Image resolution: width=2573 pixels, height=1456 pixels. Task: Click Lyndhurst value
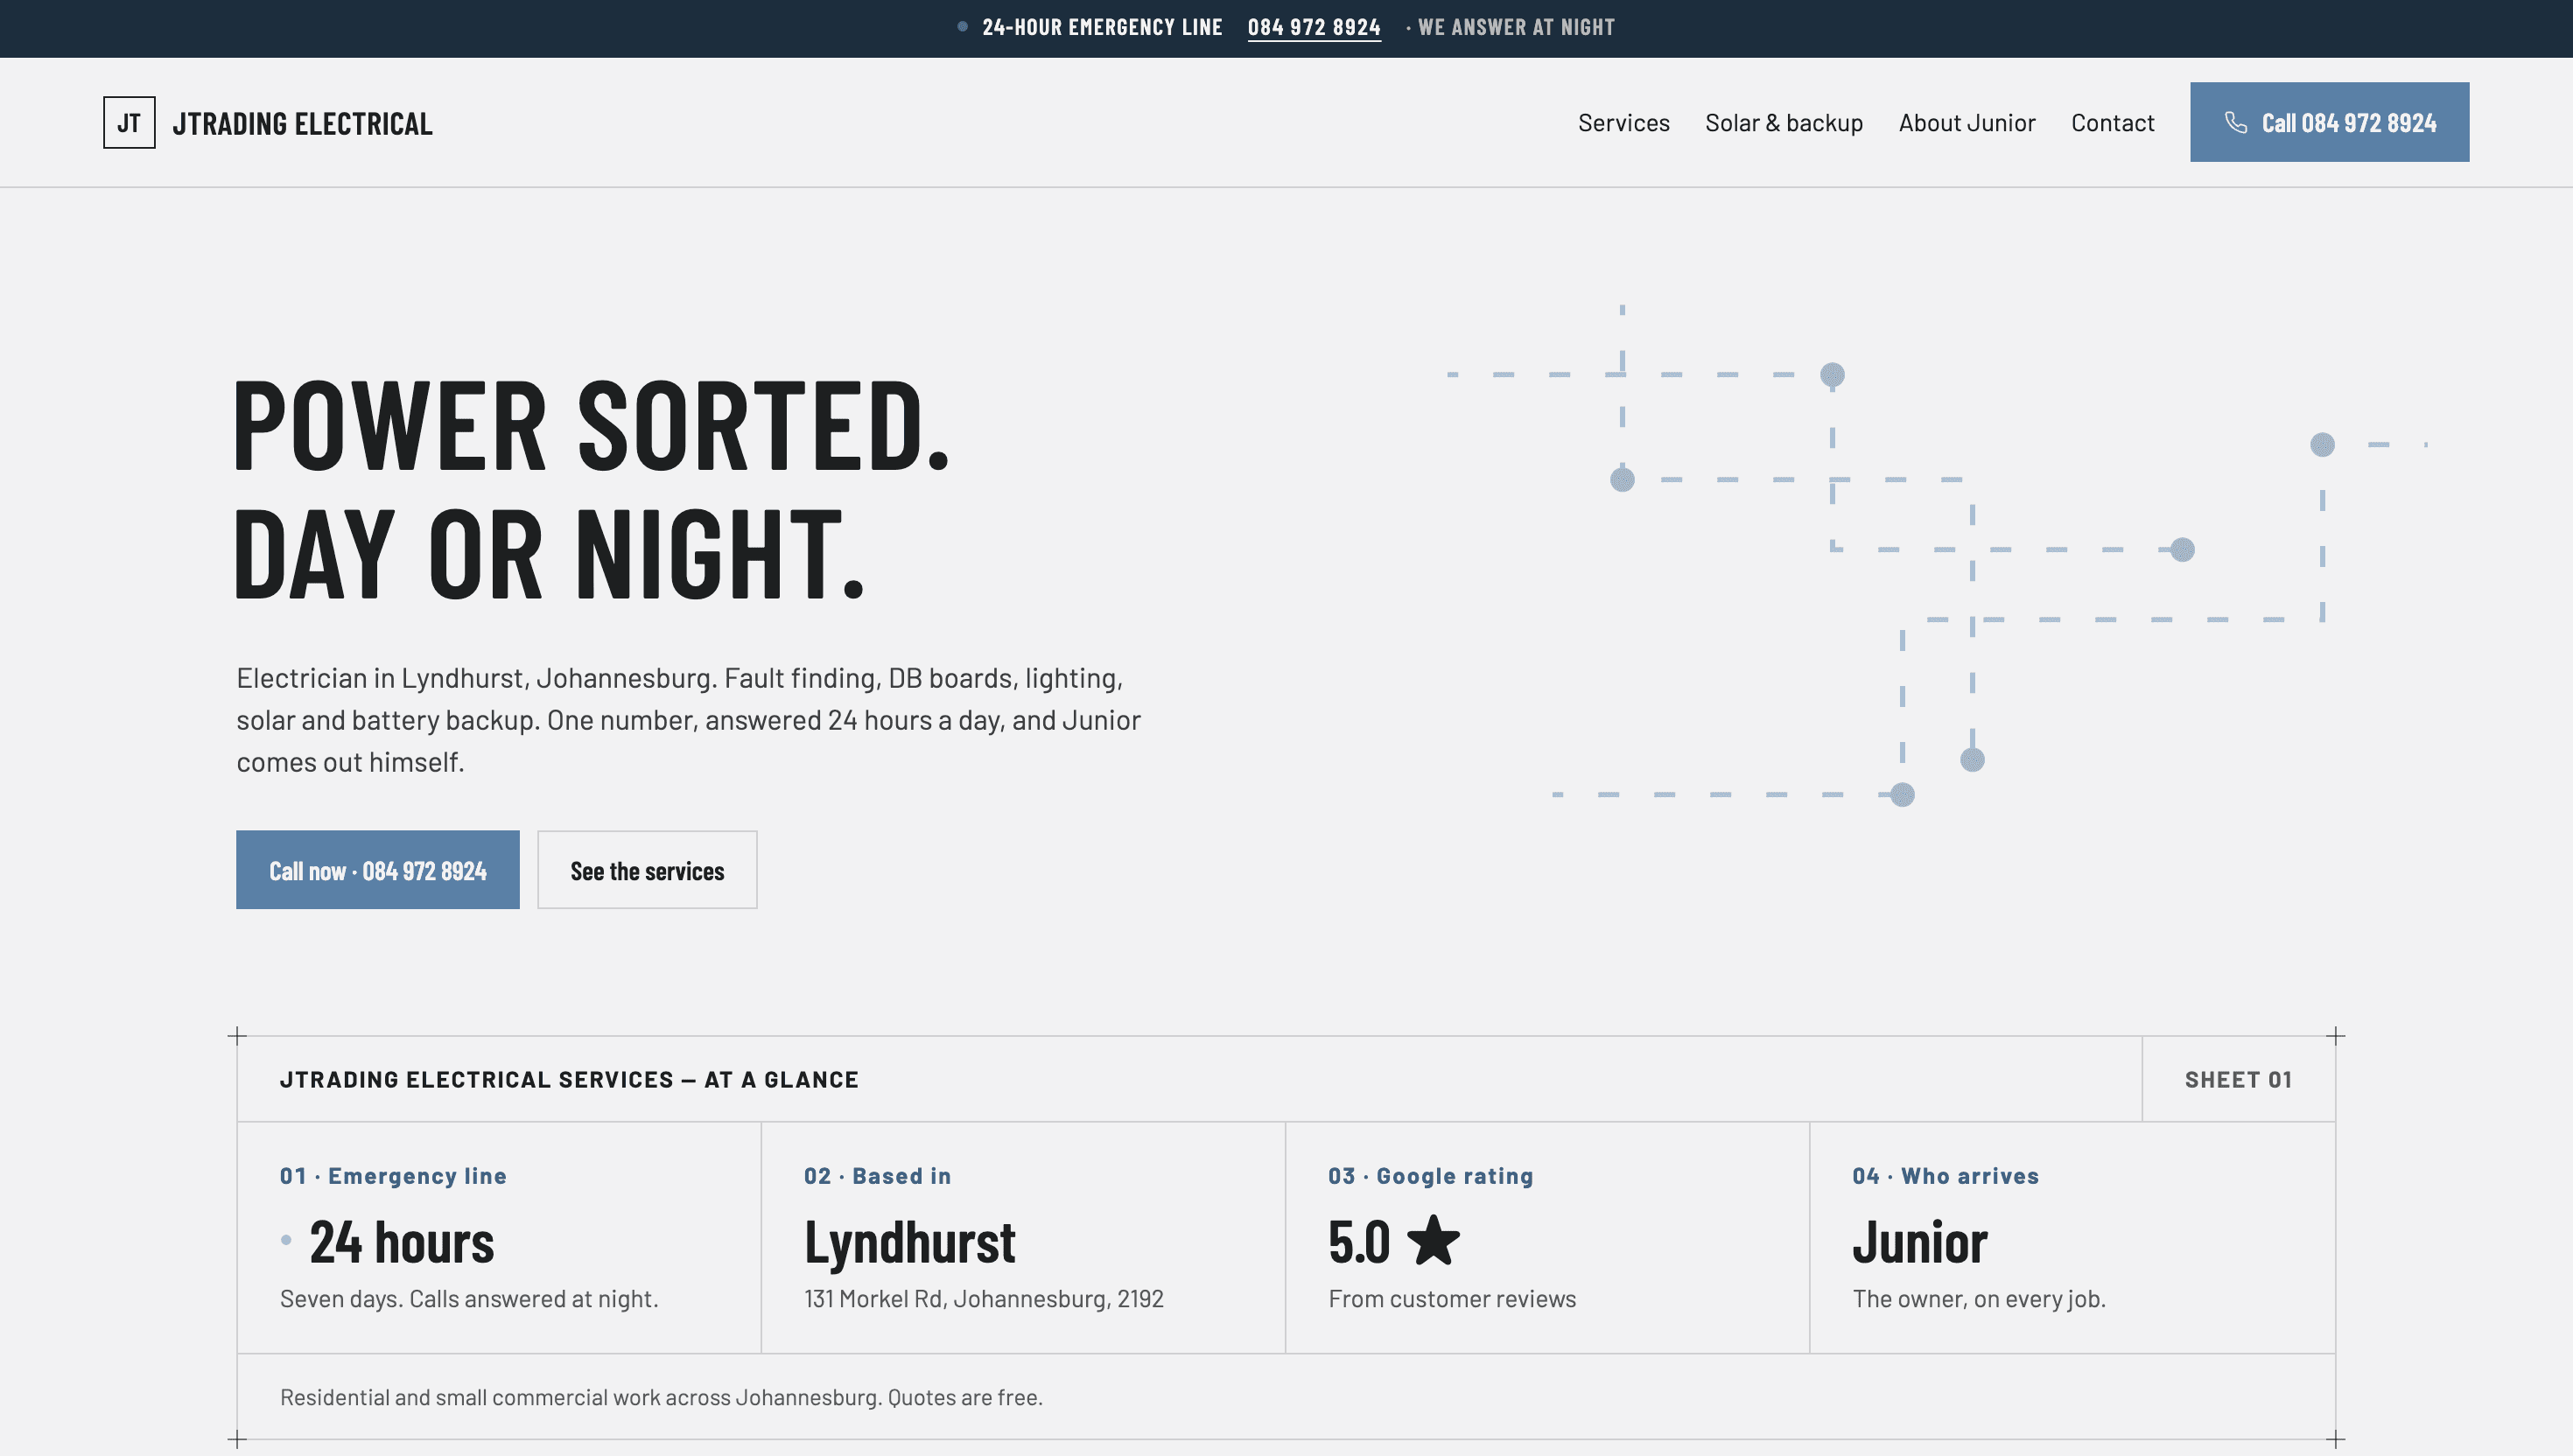point(910,1243)
